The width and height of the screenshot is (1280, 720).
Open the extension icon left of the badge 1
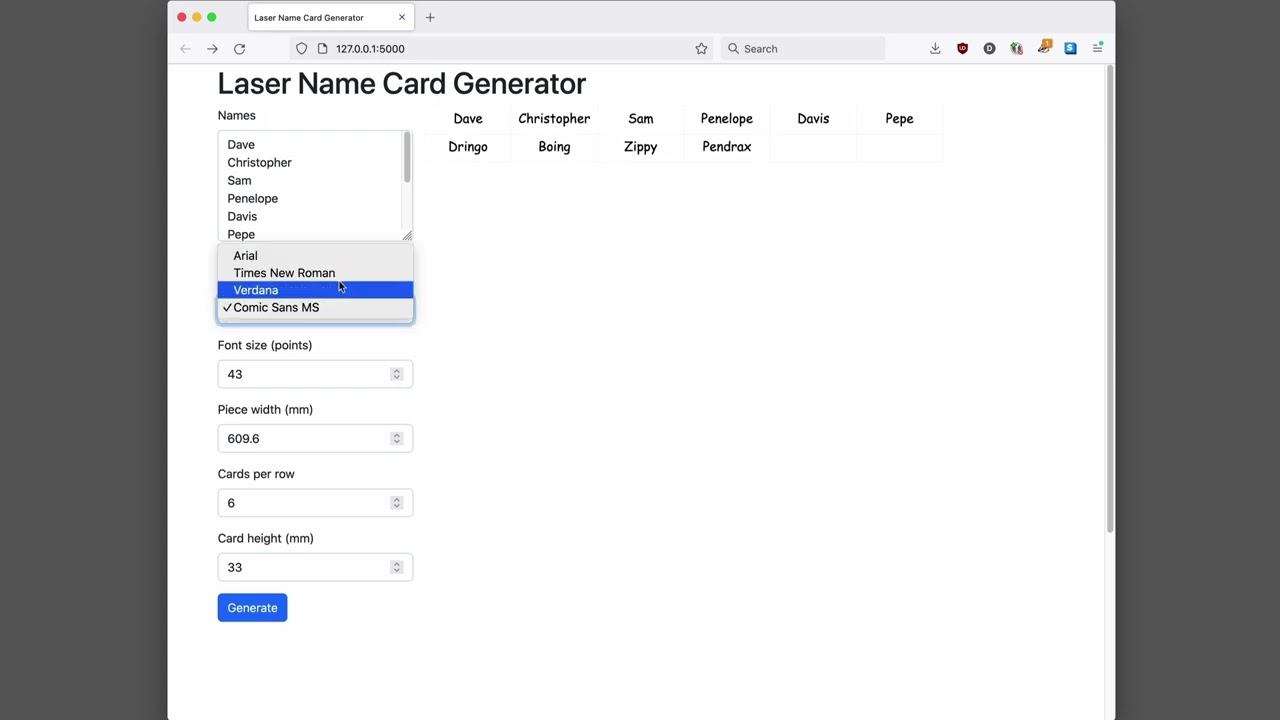click(x=1016, y=48)
